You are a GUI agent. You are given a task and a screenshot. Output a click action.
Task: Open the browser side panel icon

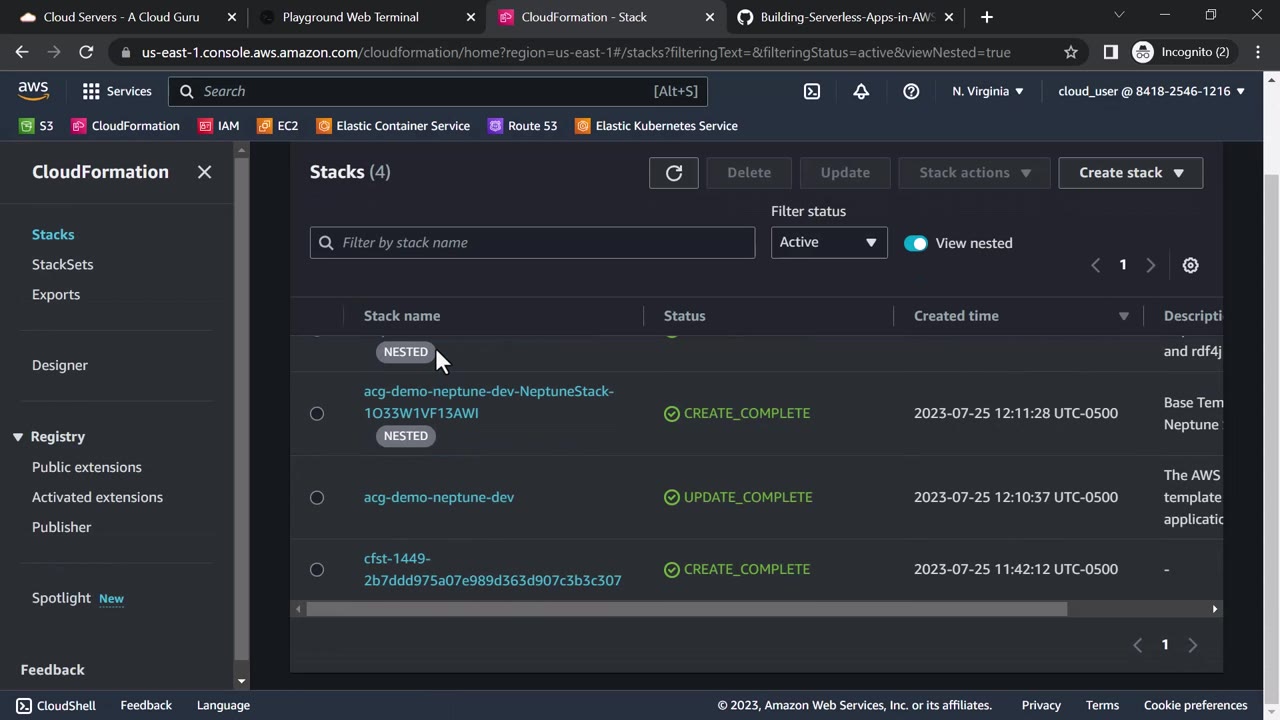[1110, 52]
